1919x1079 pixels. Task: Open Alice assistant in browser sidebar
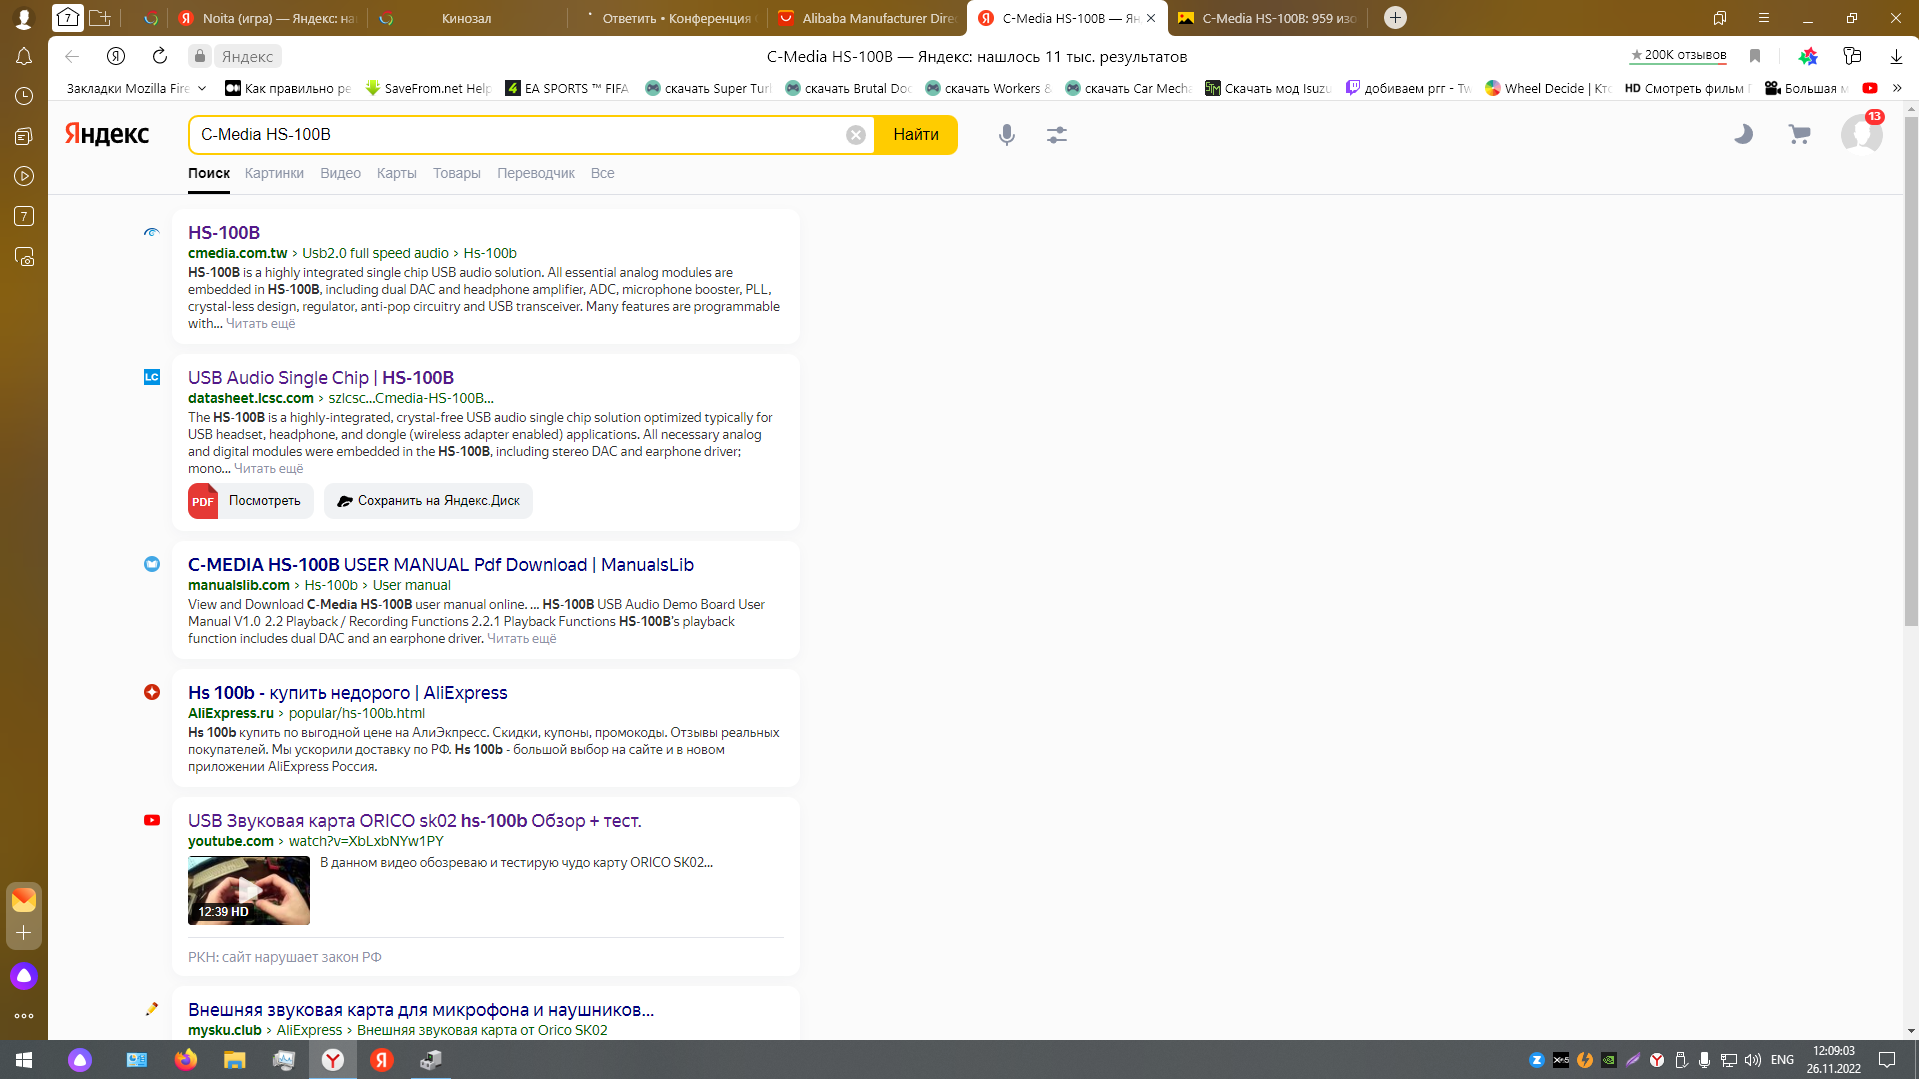pos(24,976)
